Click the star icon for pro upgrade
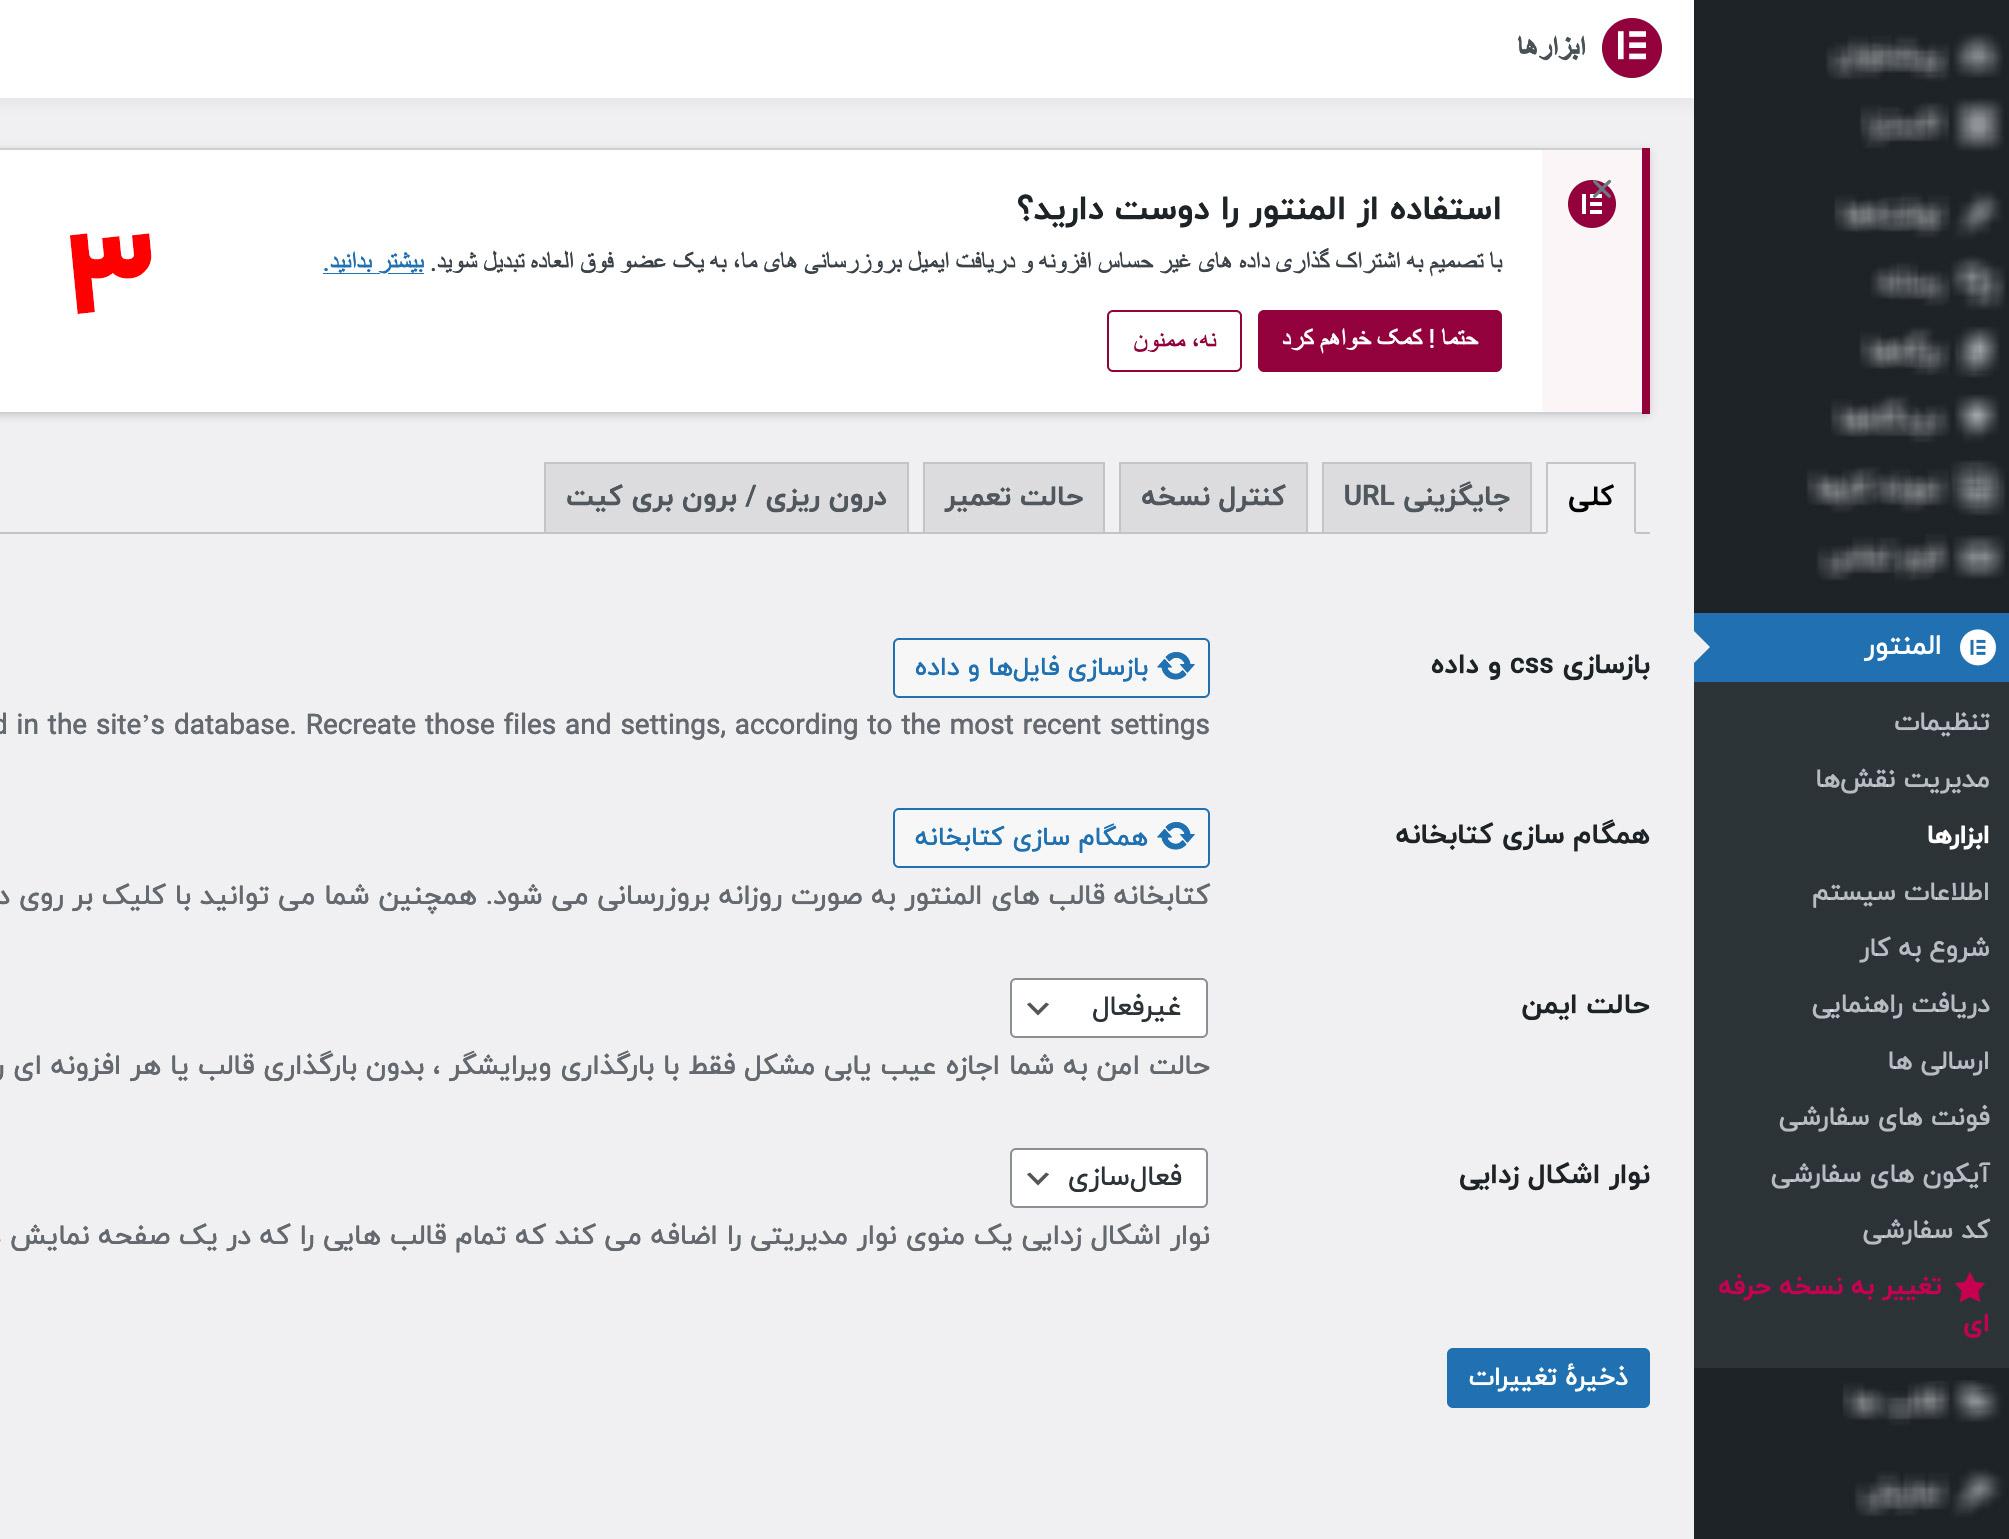Screen dimensions: 2009x1539 point(1970,1287)
